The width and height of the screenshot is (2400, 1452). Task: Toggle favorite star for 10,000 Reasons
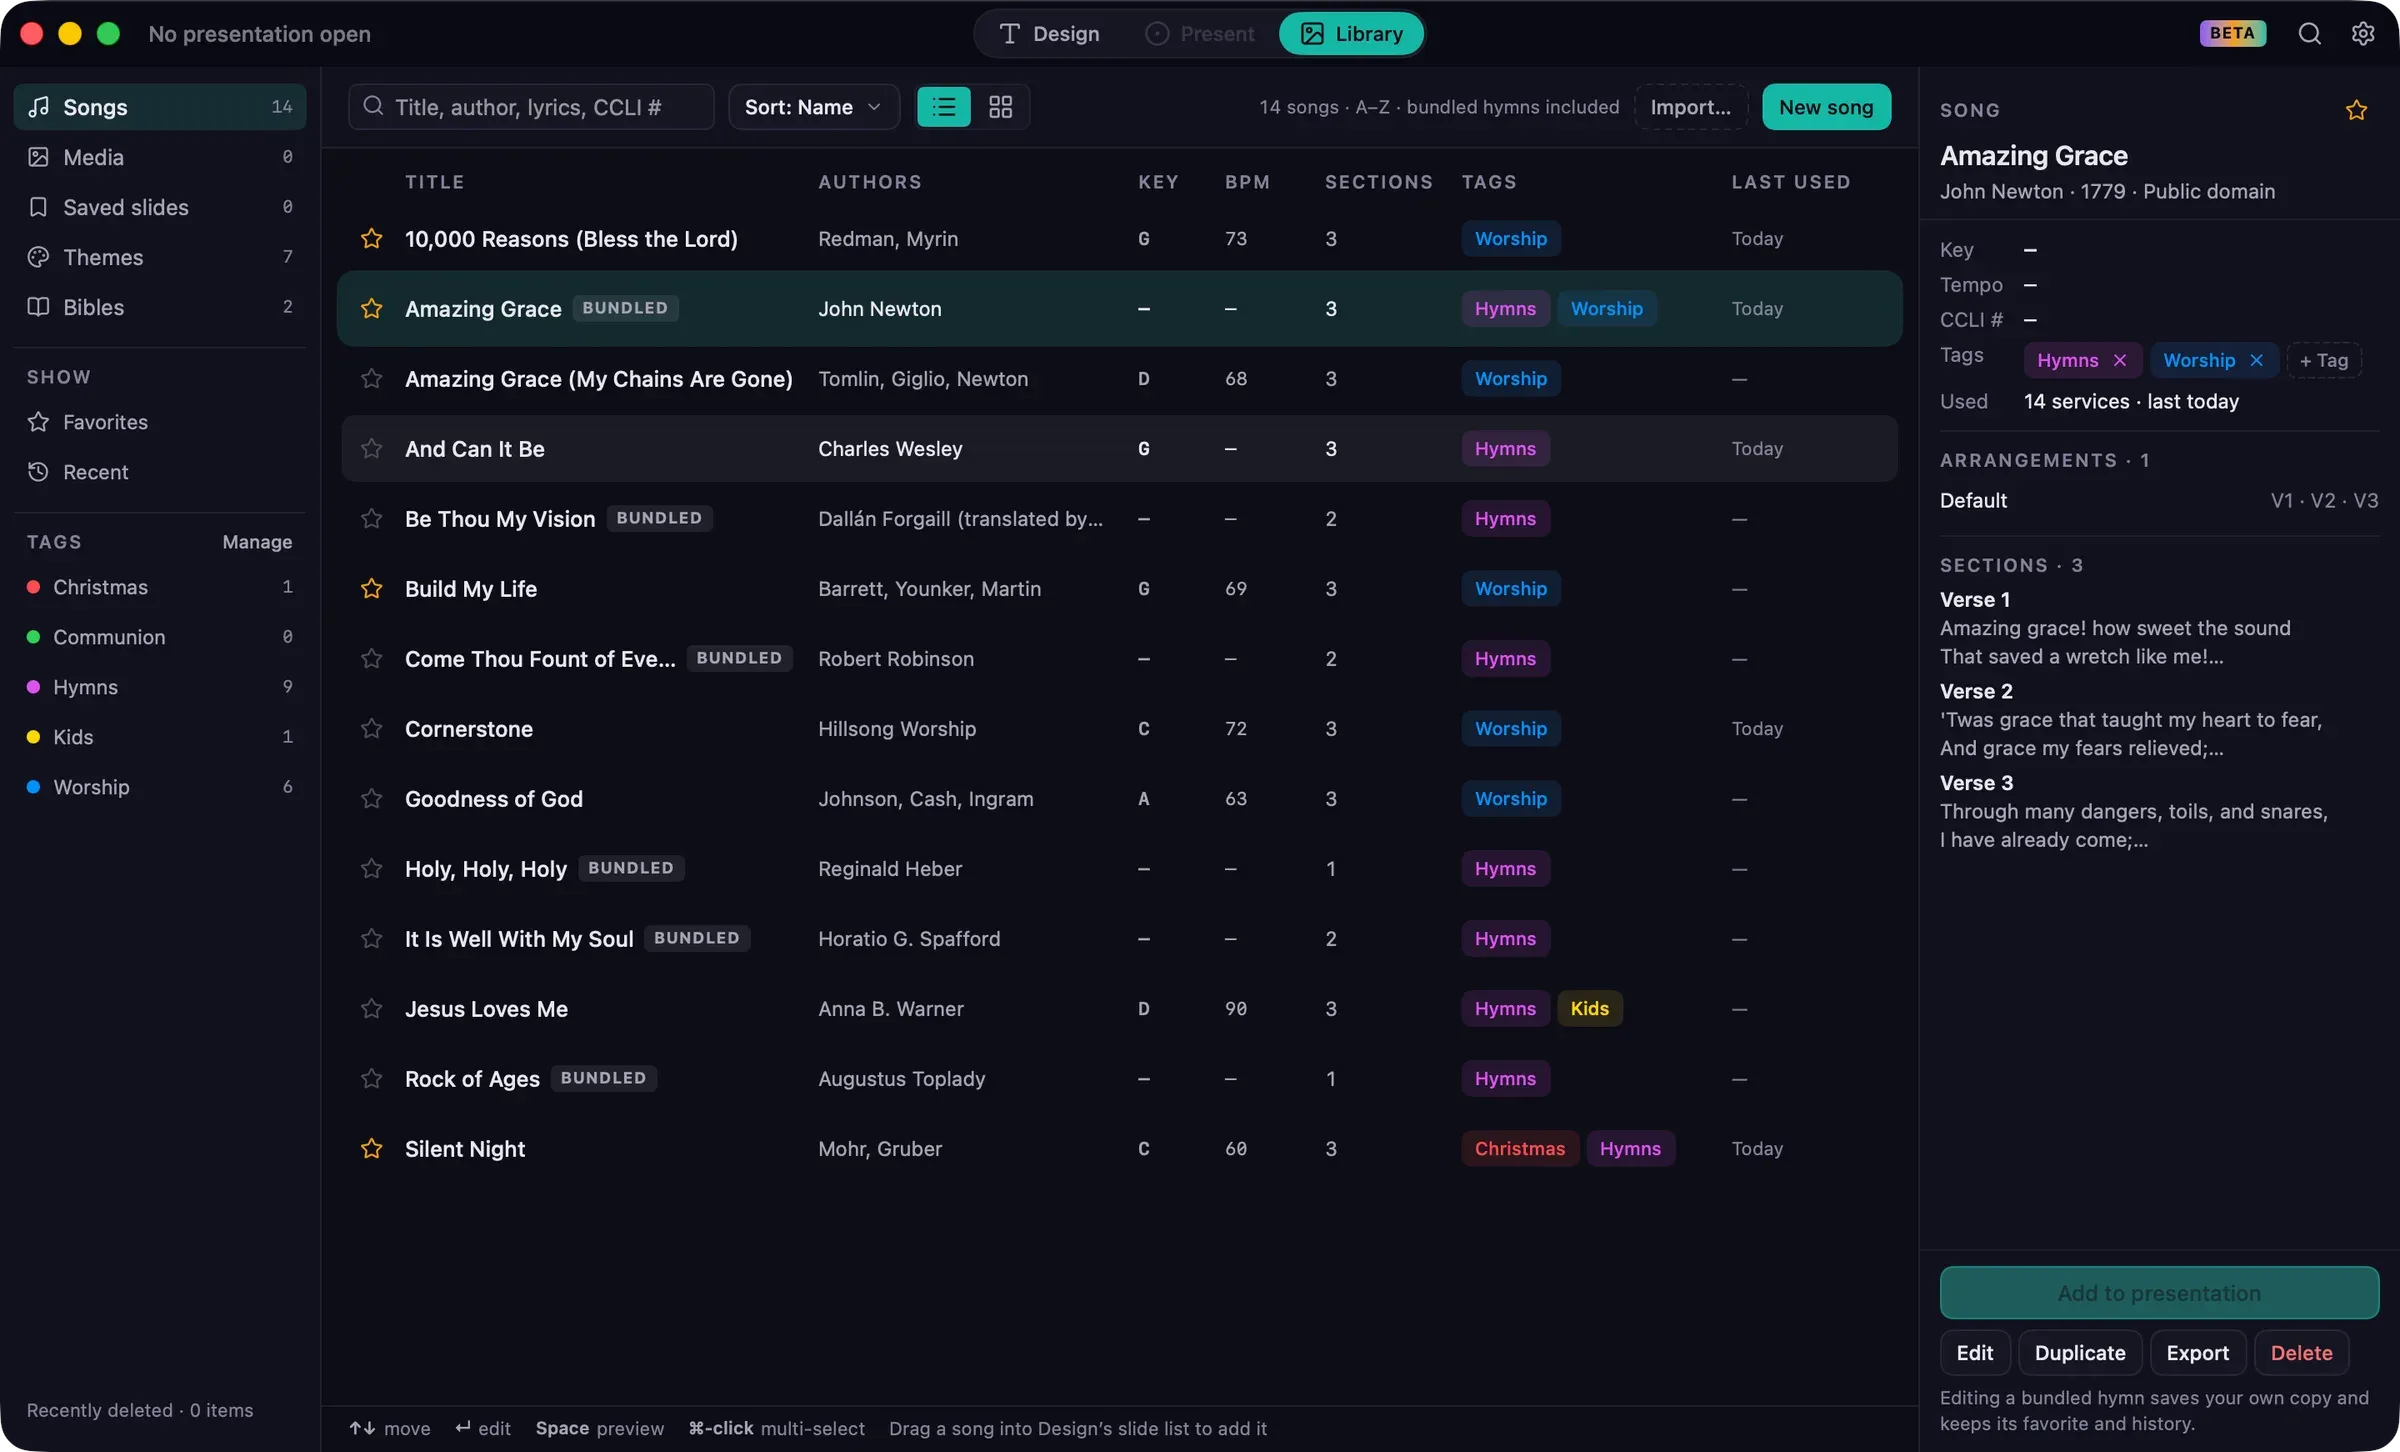[371, 239]
